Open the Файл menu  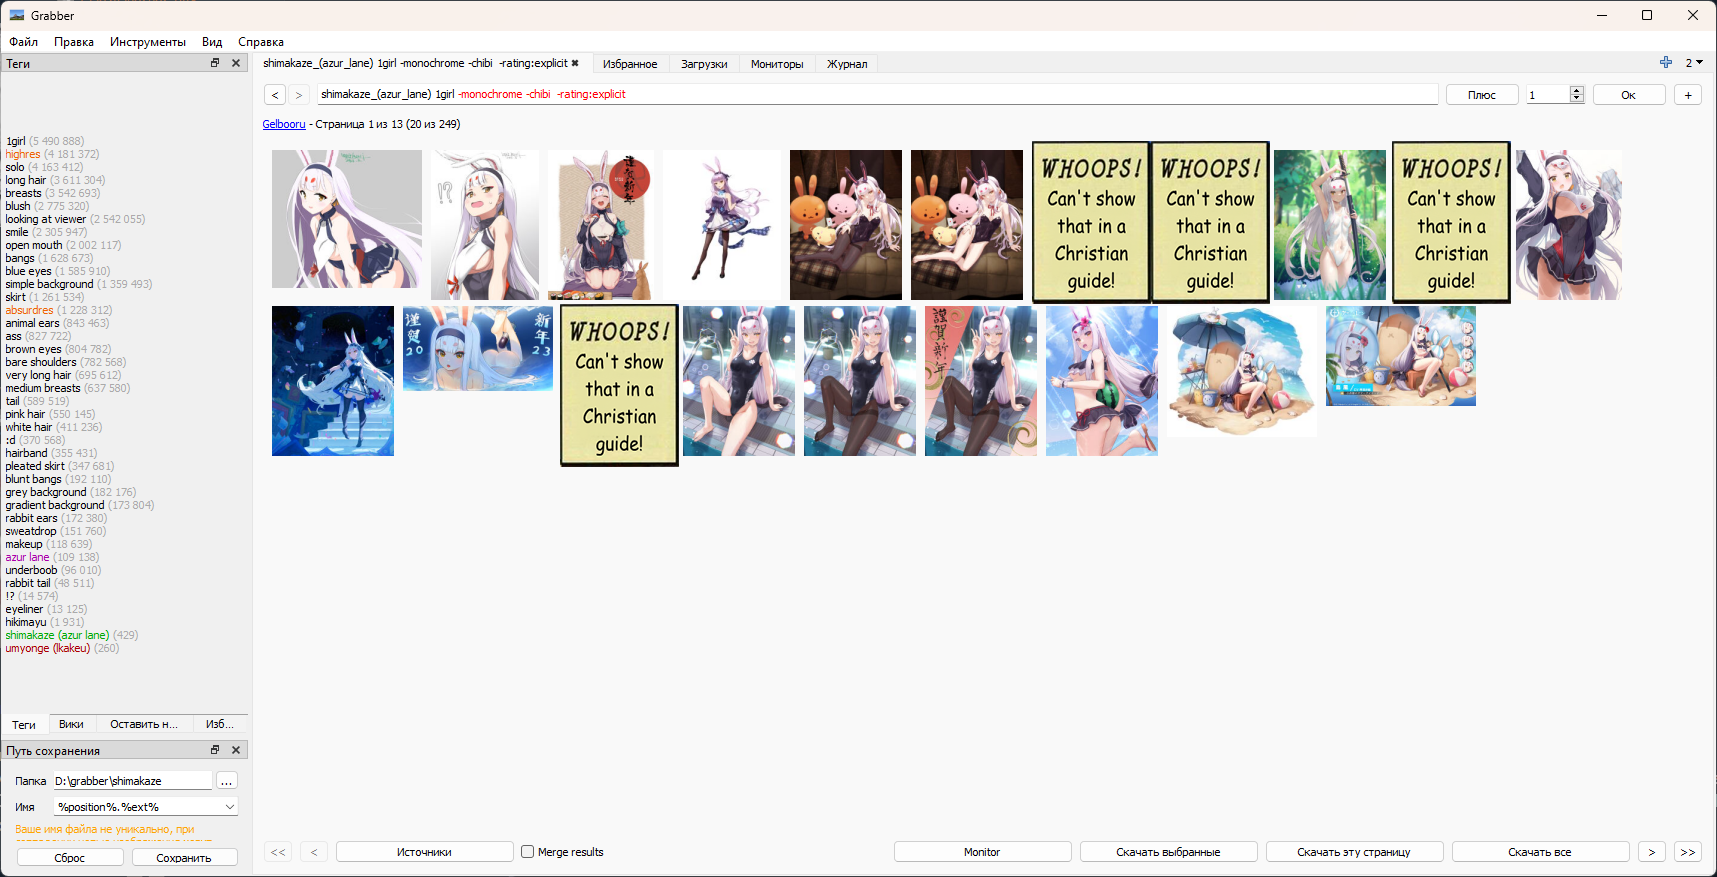pos(24,42)
